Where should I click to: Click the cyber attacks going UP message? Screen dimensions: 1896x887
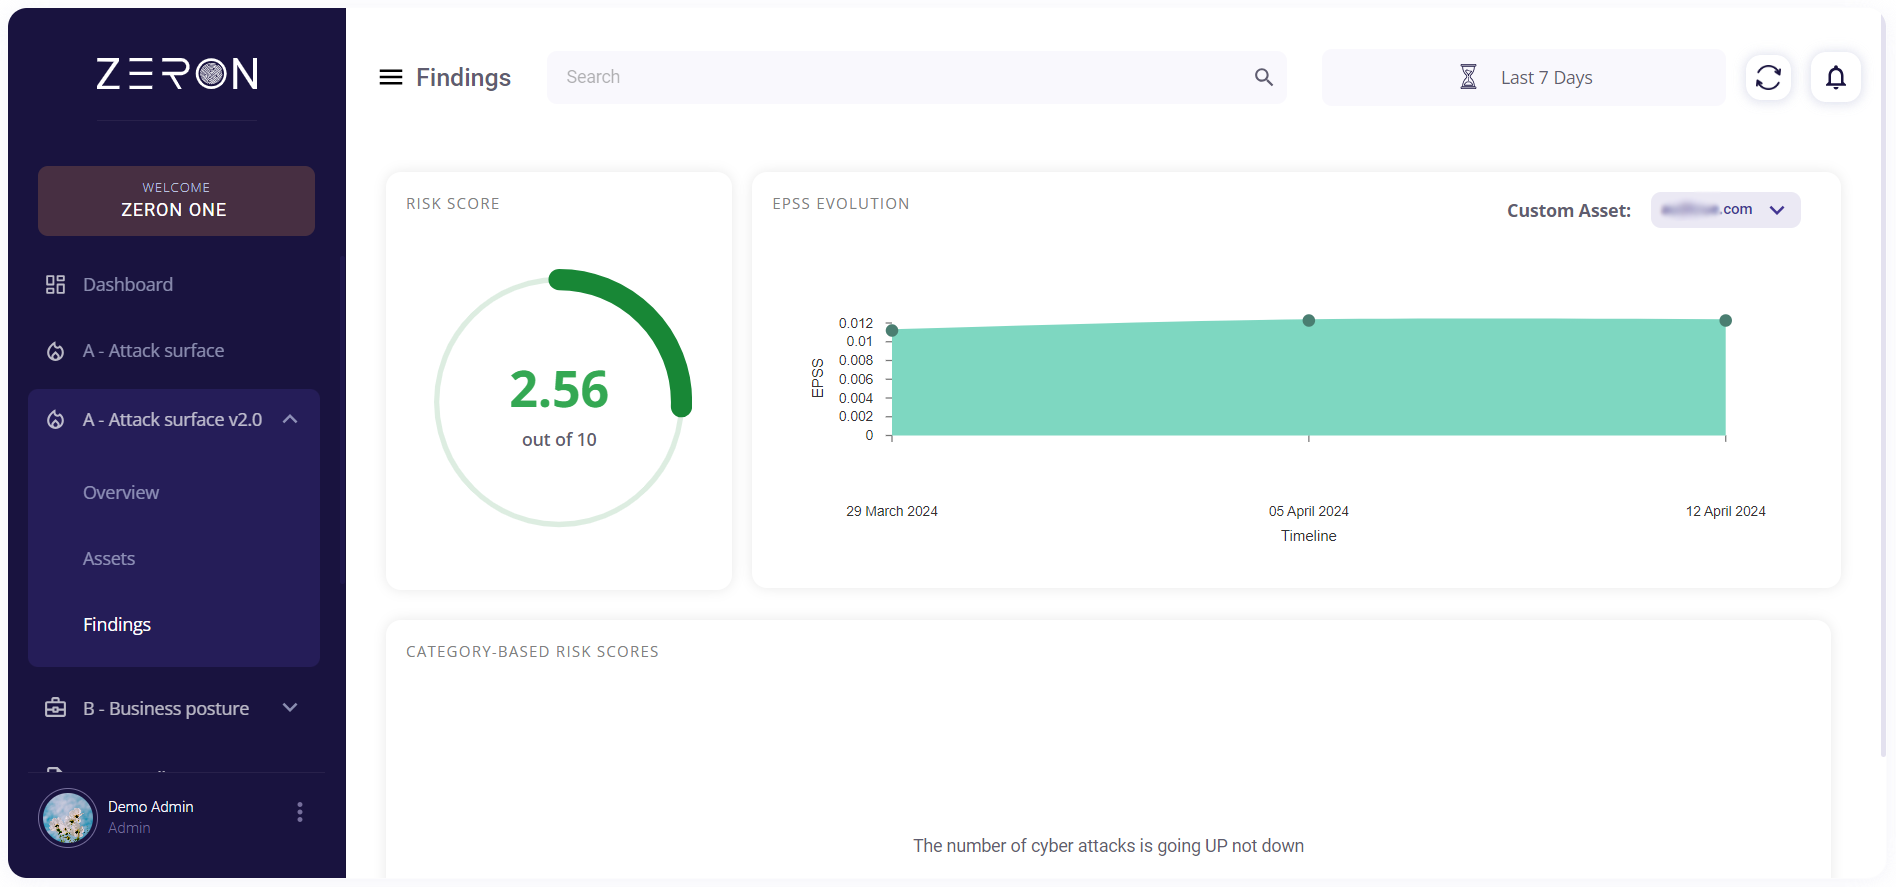[1108, 846]
